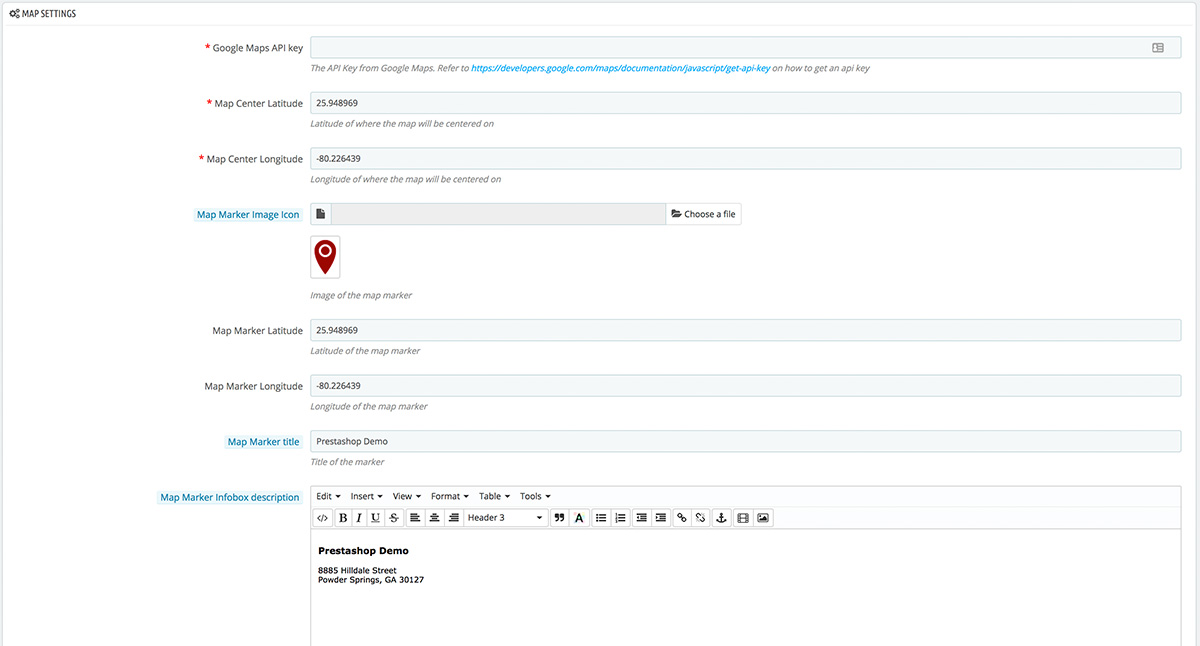
Task: Focus the Map Marker title field
Action: click(746, 441)
